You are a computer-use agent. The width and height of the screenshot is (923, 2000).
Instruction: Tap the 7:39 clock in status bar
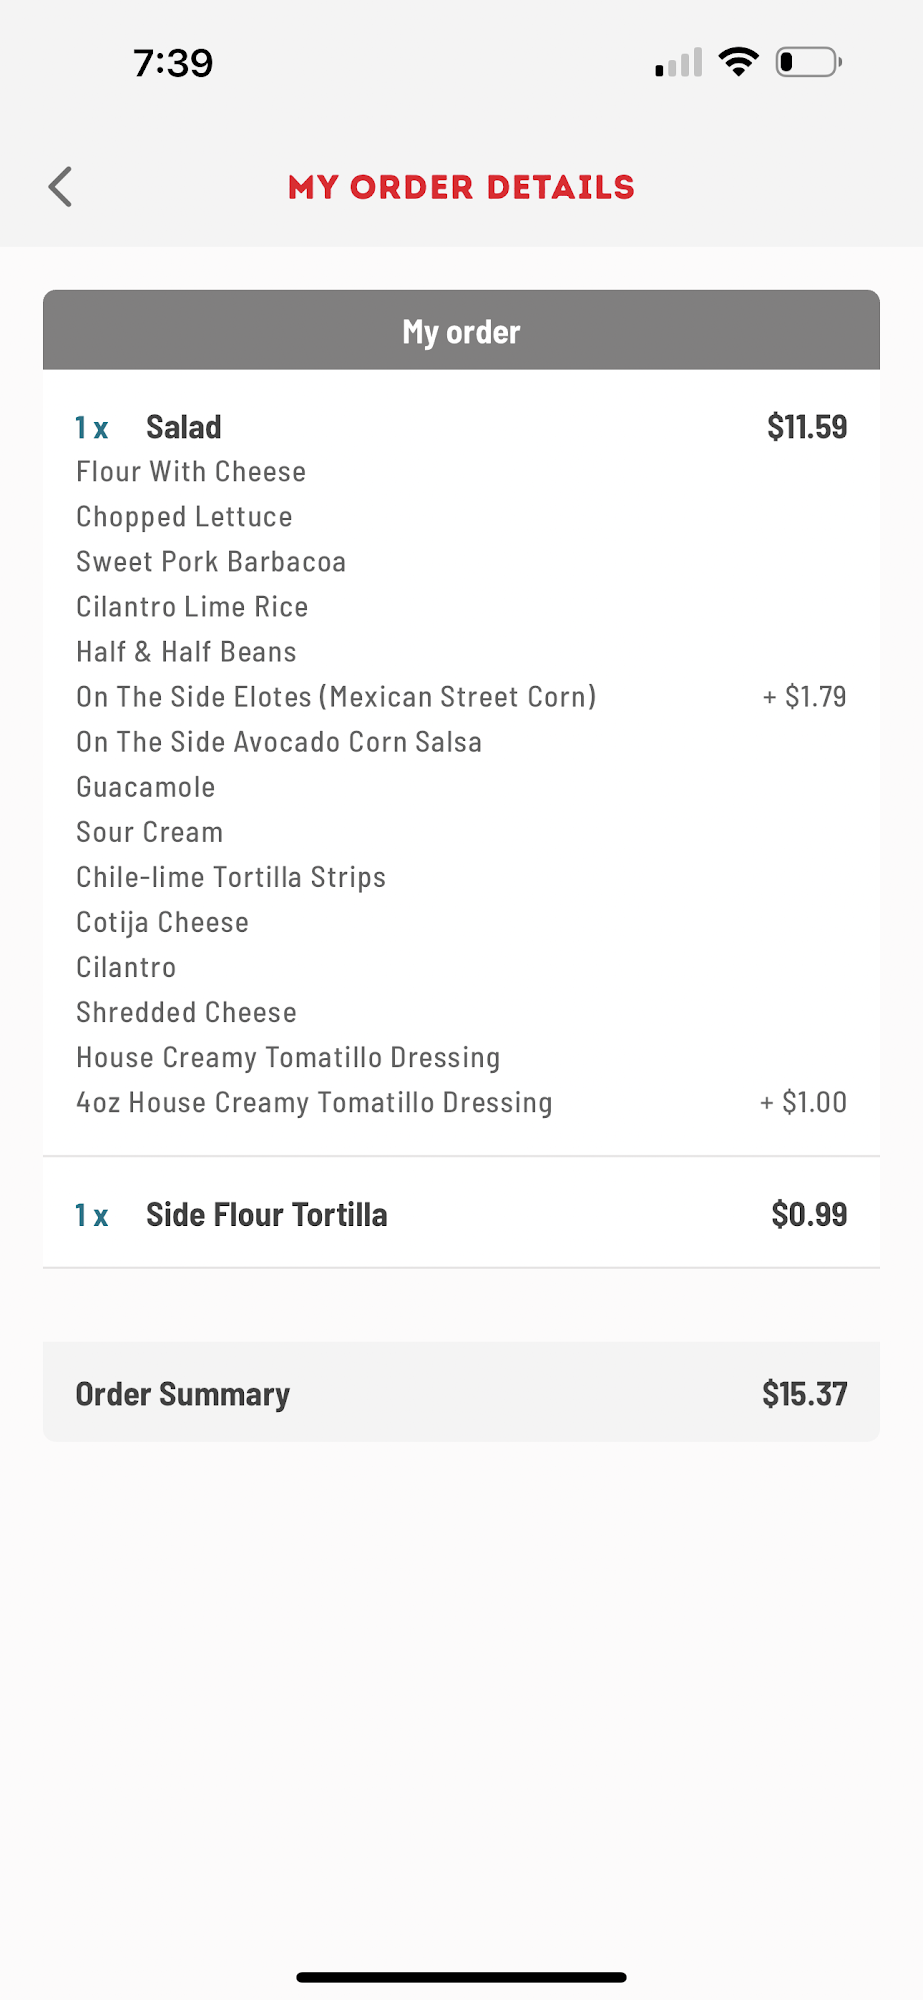(x=173, y=64)
